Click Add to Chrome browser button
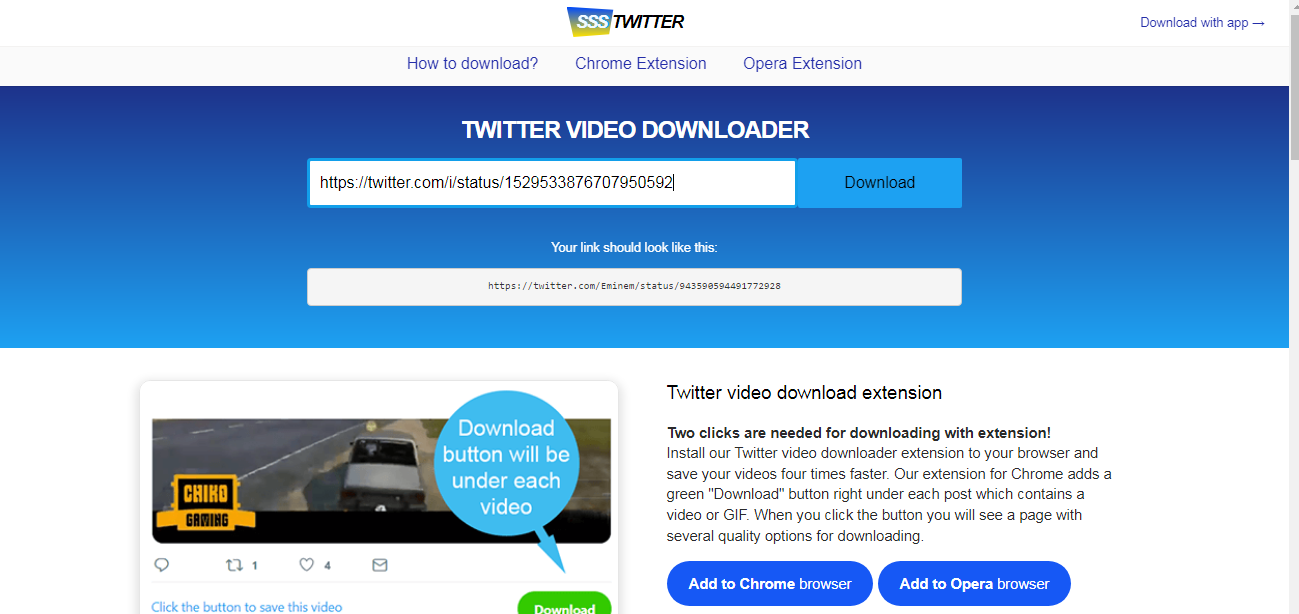This screenshot has height=614, width=1299. pos(770,584)
